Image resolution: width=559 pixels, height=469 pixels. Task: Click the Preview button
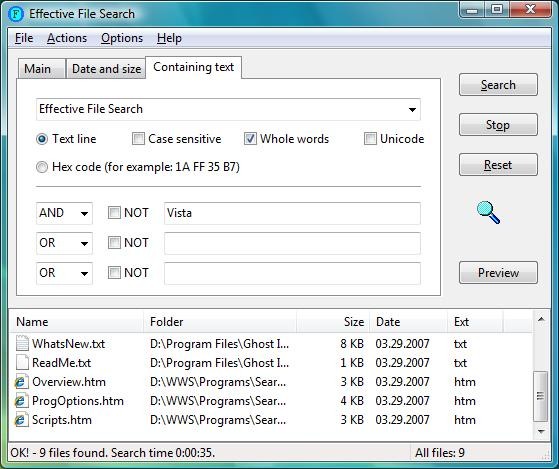pos(498,273)
